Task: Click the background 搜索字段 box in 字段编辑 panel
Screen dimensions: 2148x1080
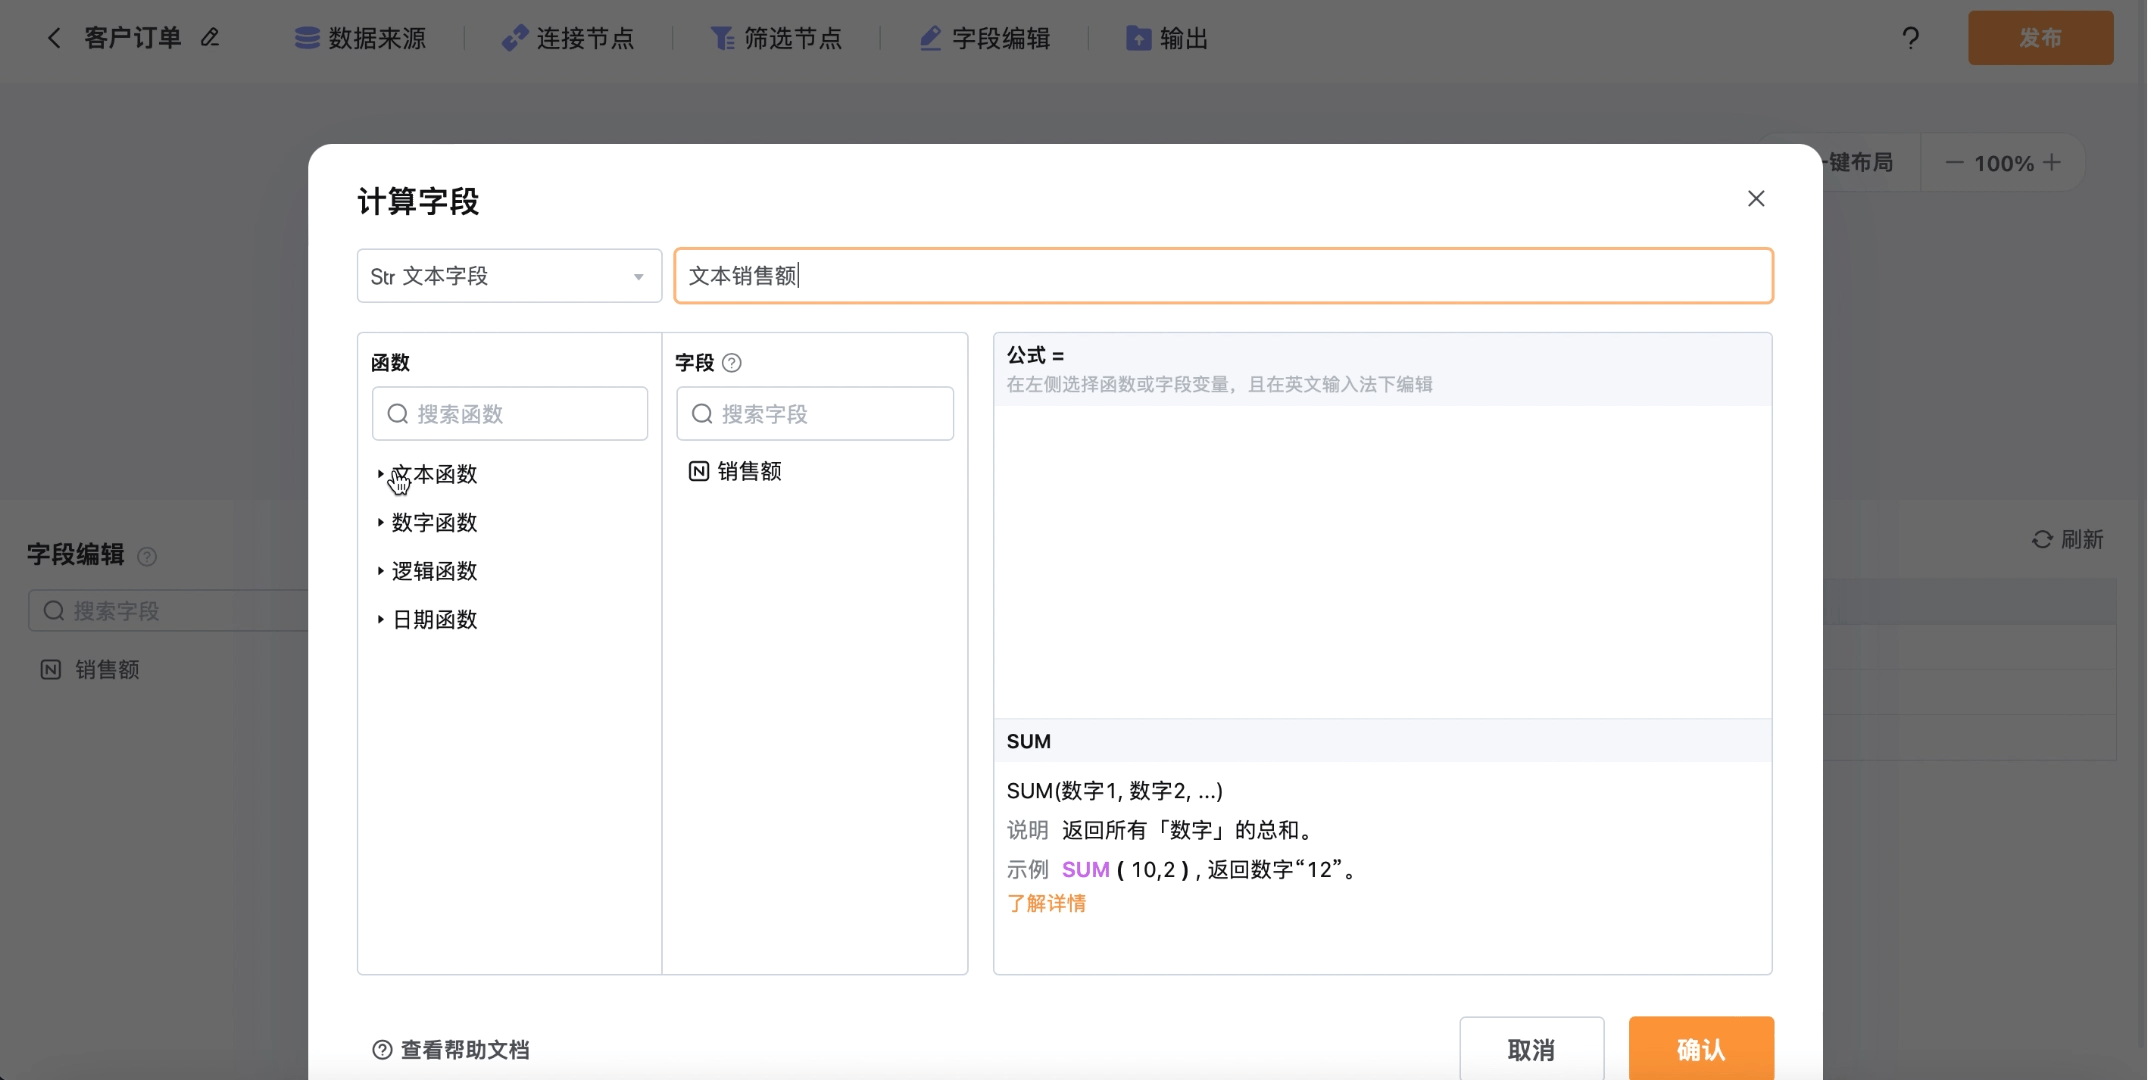Action: [168, 611]
